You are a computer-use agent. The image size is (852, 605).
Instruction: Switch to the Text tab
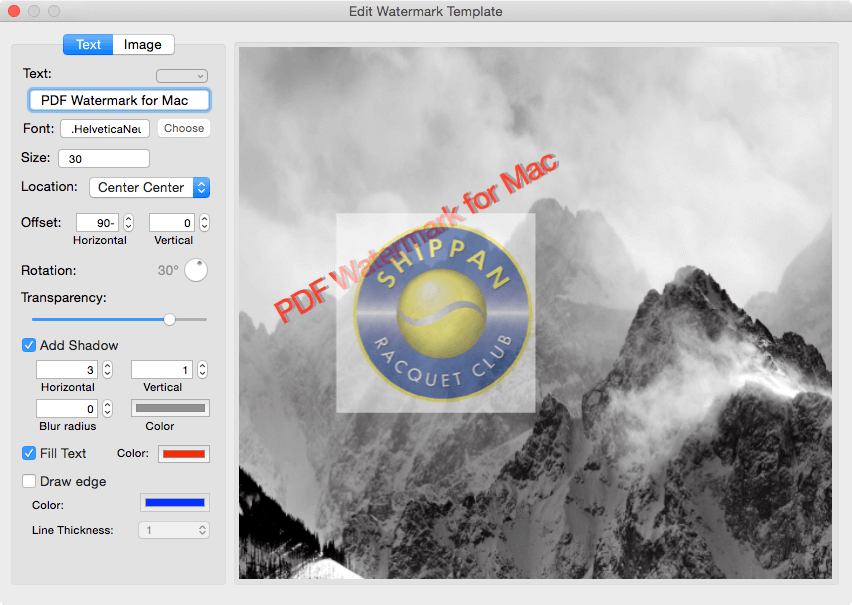point(88,45)
